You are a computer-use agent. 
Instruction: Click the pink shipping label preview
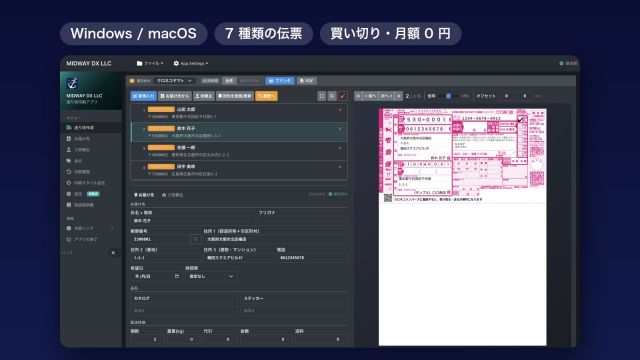tap(462, 156)
